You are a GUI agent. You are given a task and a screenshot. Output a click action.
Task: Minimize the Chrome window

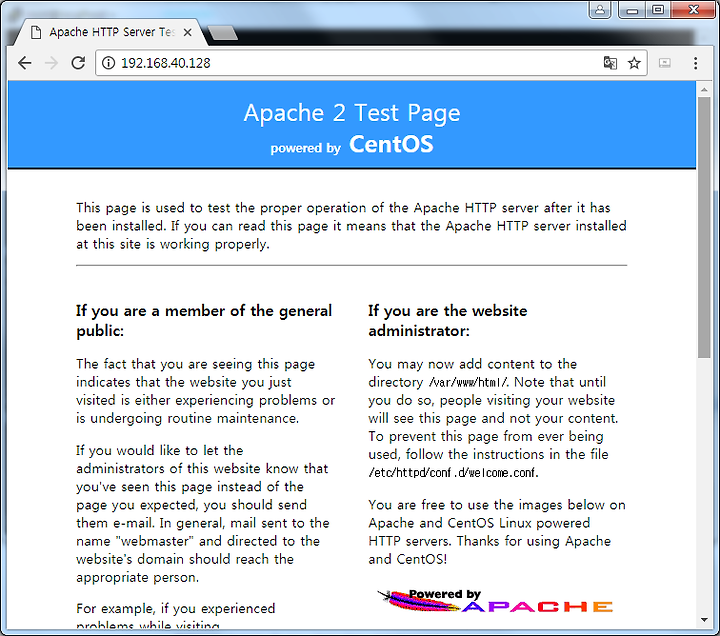(x=632, y=10)
